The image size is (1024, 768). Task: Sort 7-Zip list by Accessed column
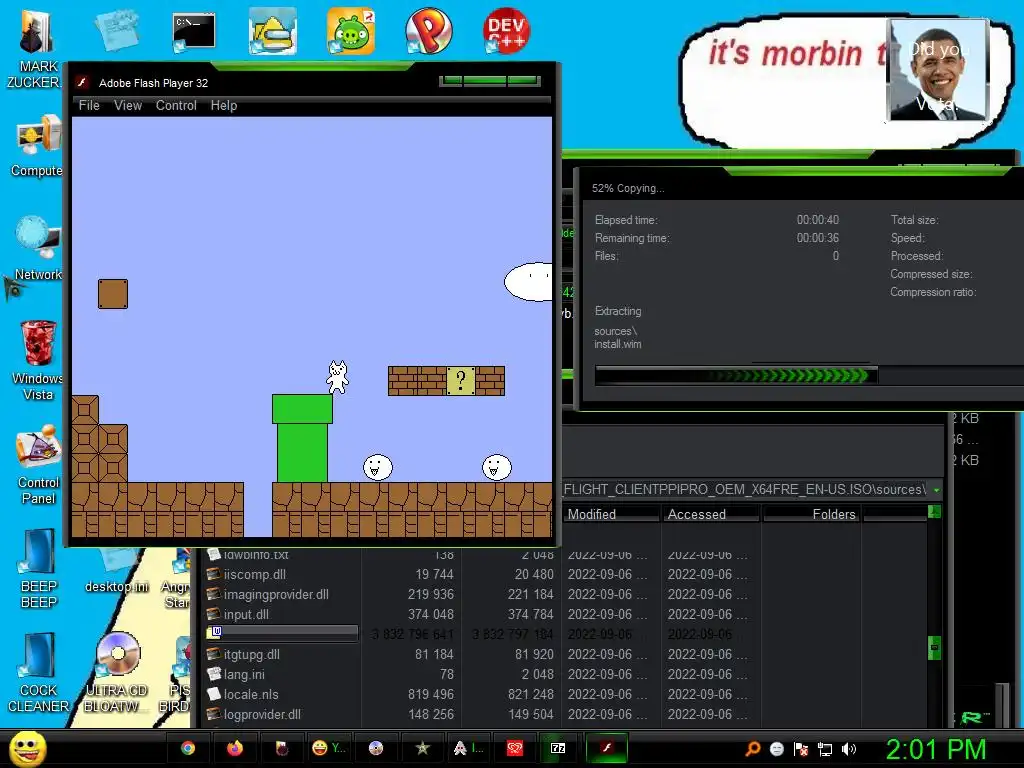(x=711, y=514)
